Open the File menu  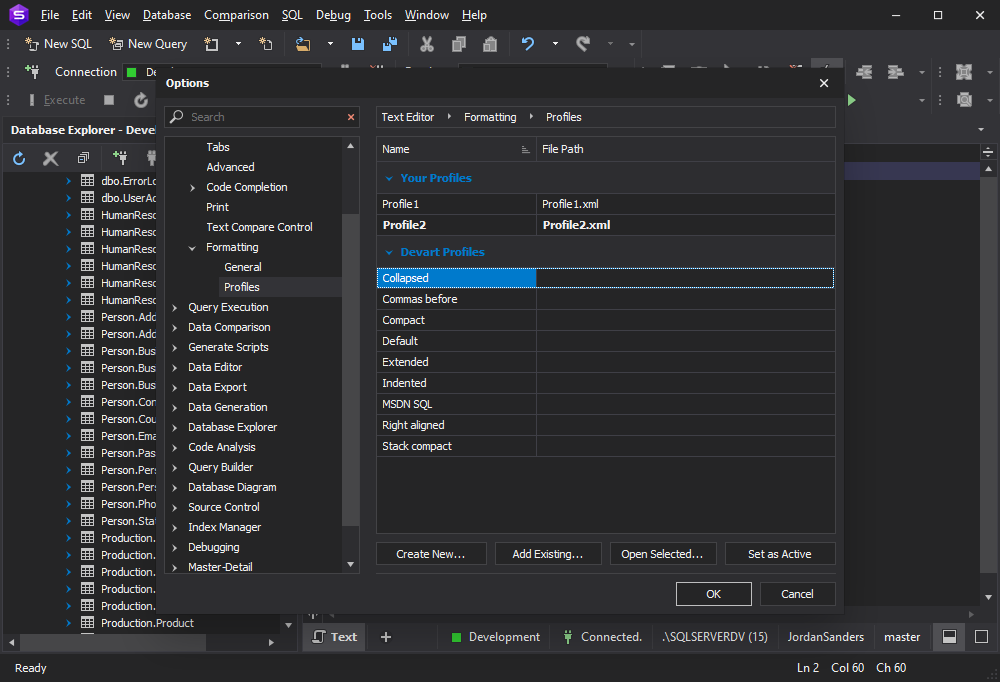click(x=50, y=15)
